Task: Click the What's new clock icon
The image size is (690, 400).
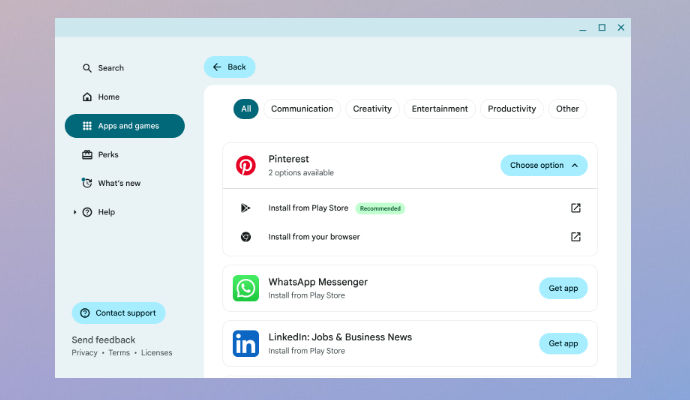Action: pos(87,183)
